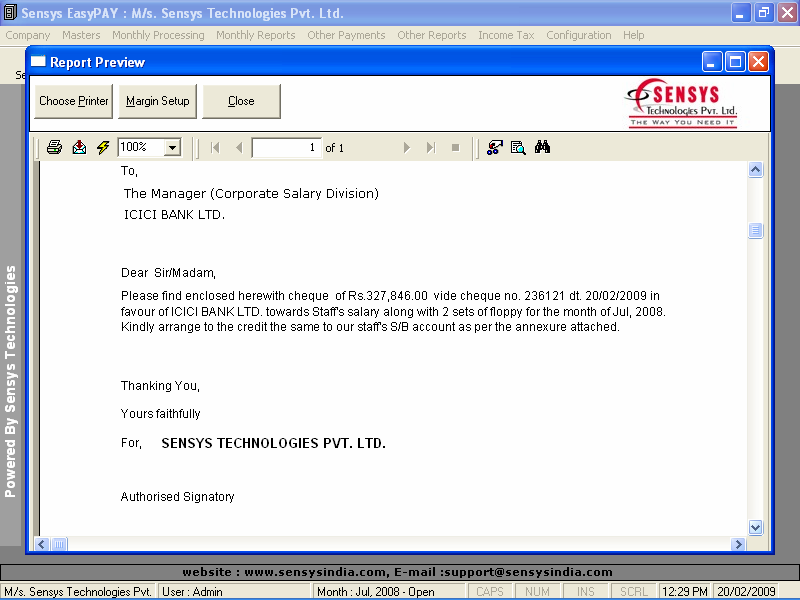
Task: Click the Choose Printer button
Action: pyautogui.click(x=73, y=101)
